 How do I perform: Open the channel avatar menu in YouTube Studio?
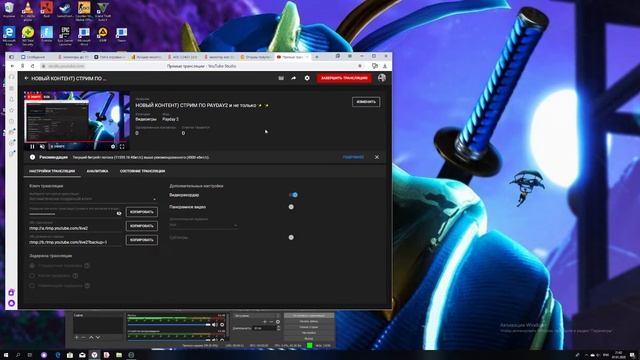(382, 78)
